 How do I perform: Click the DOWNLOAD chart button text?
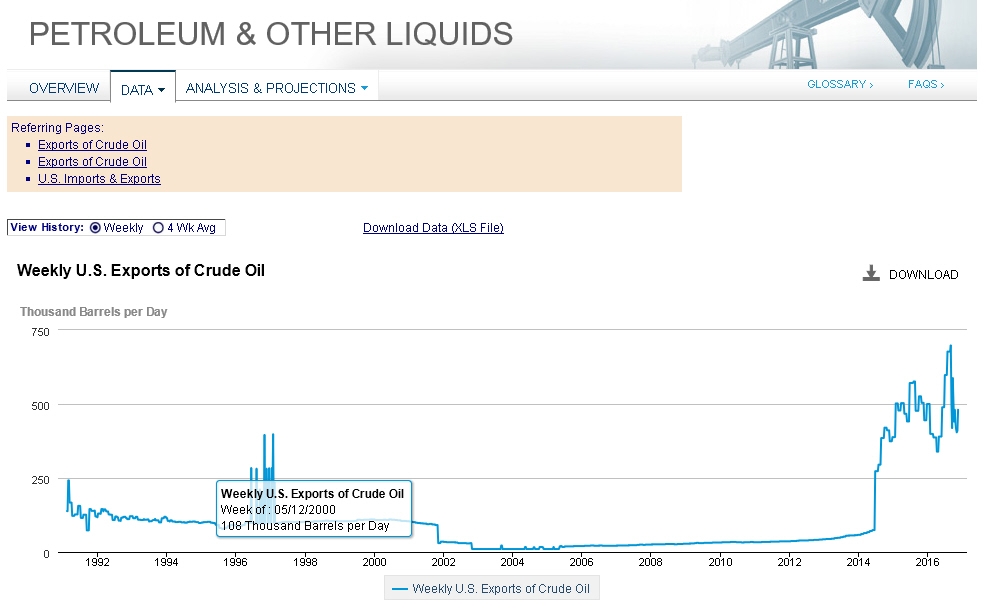(923, 275)
